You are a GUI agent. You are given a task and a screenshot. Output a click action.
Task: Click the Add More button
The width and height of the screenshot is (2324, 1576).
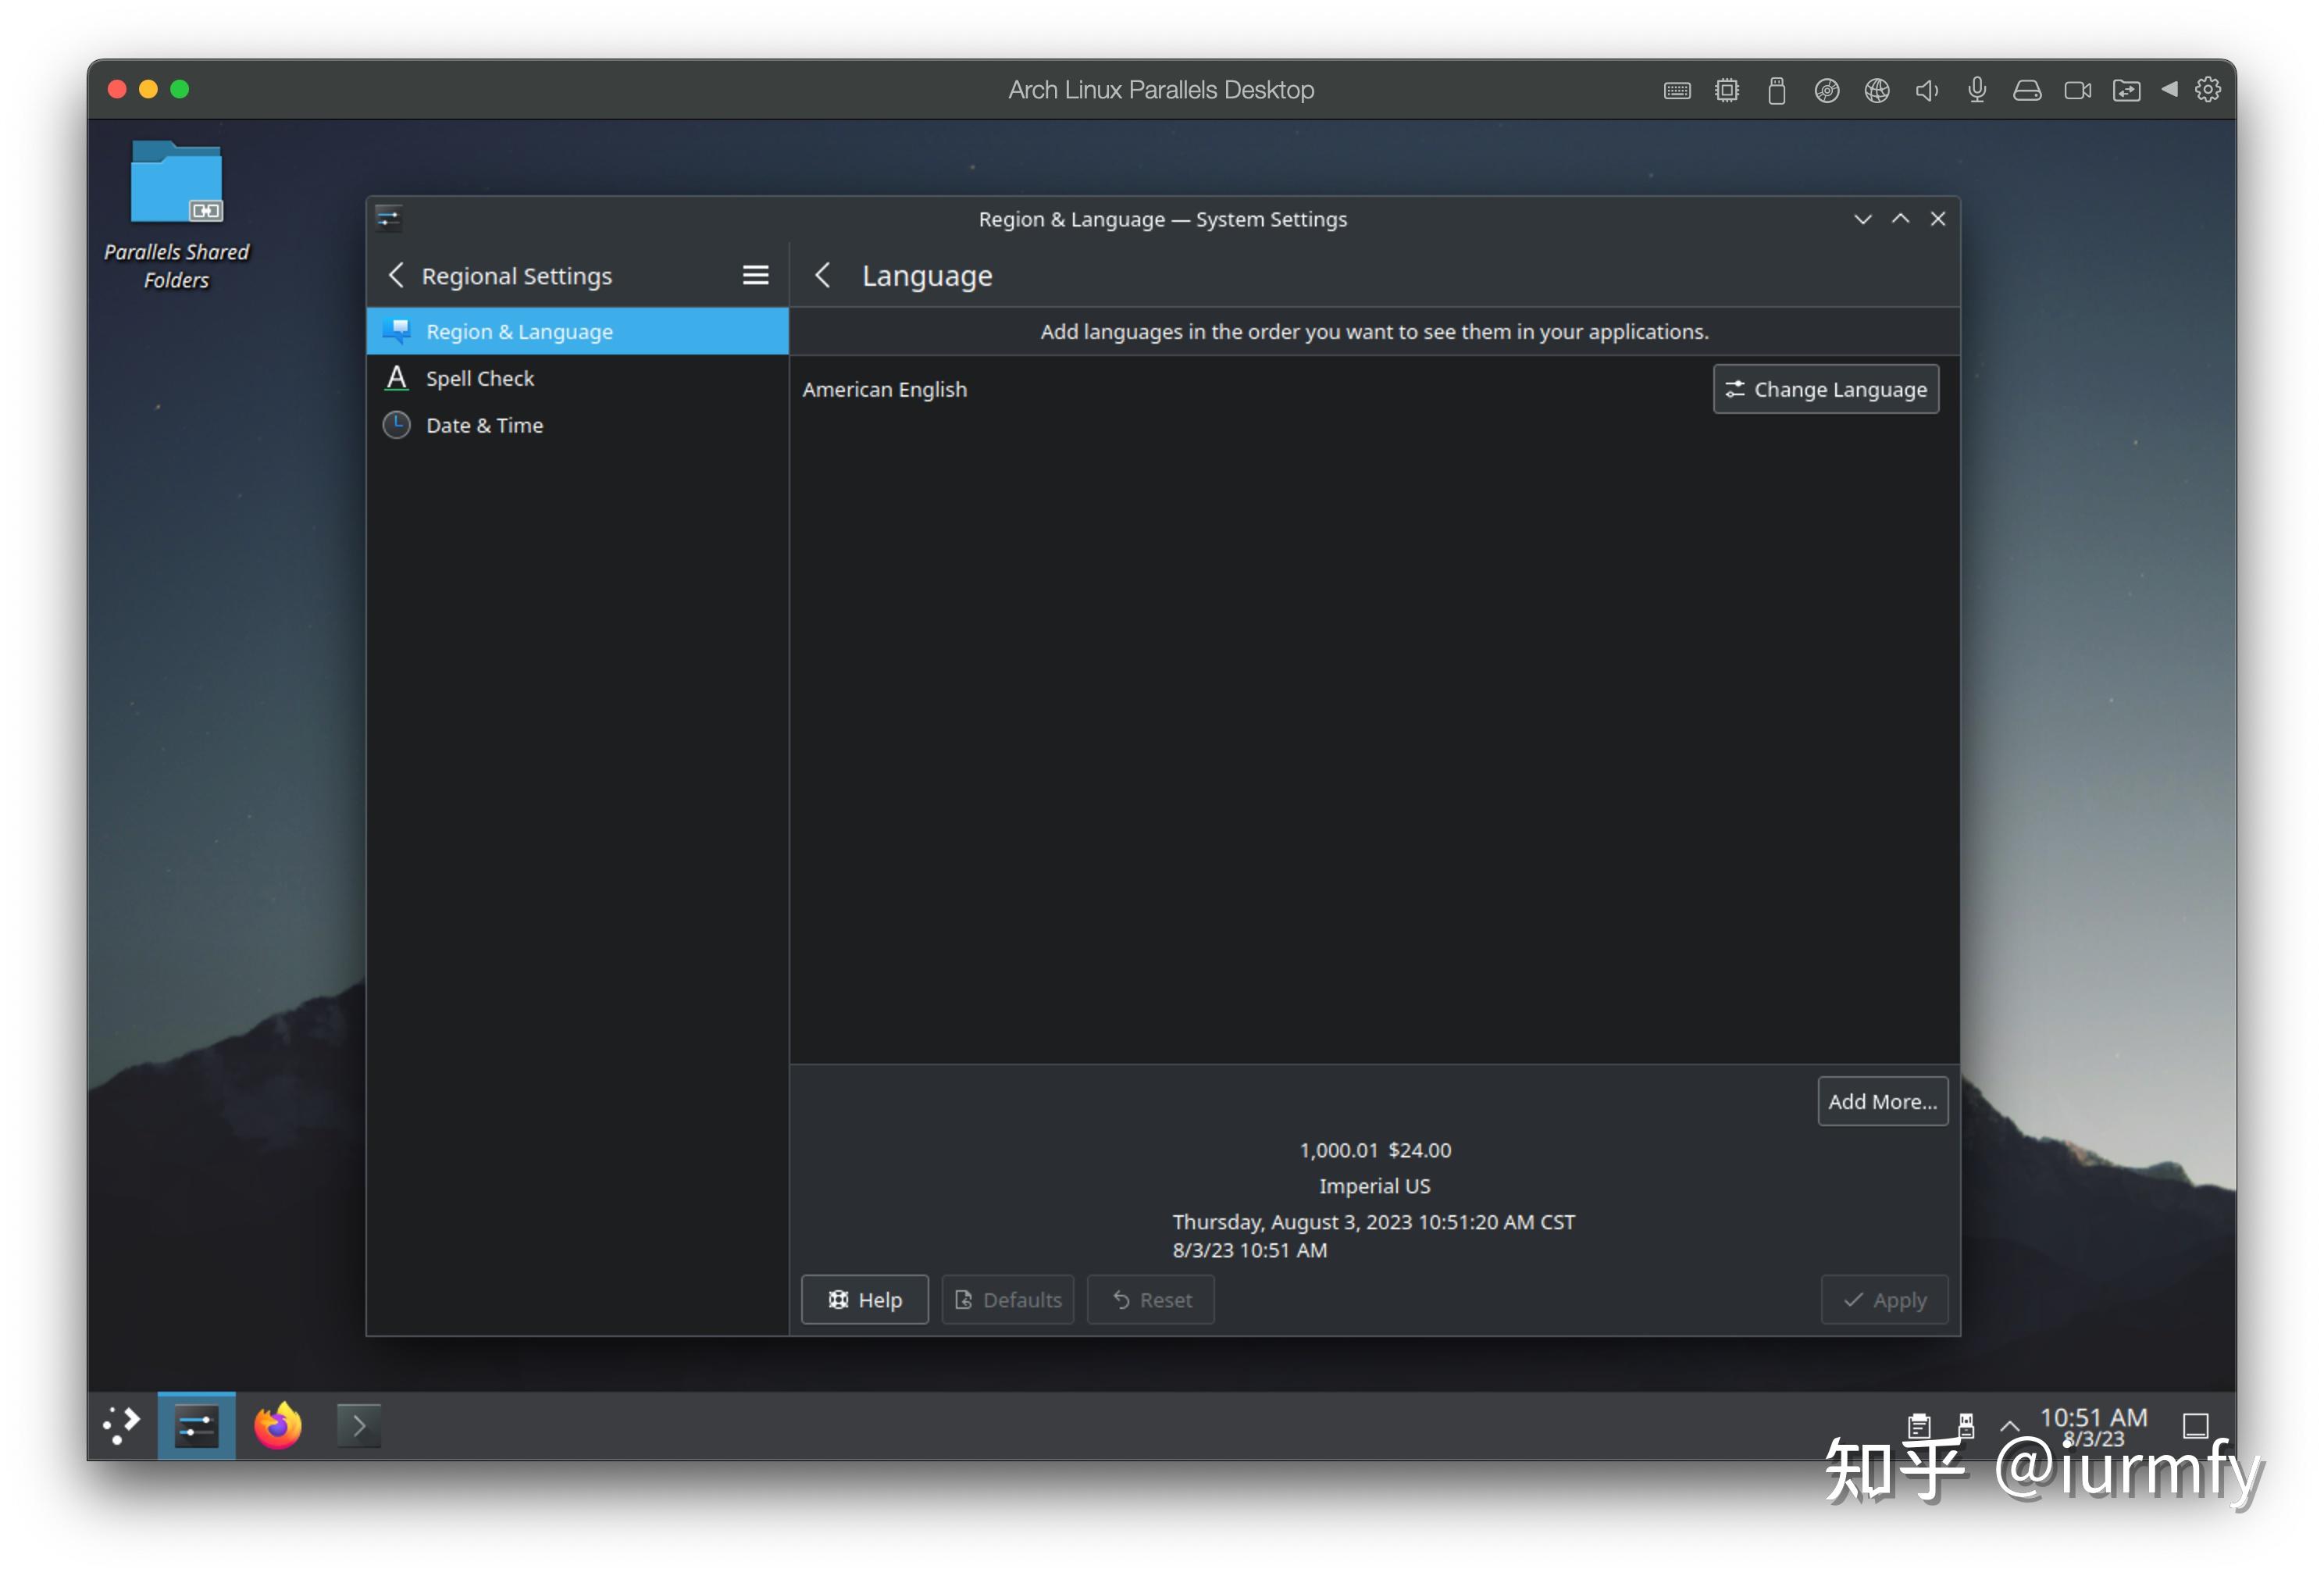tap(1882, 1101)
